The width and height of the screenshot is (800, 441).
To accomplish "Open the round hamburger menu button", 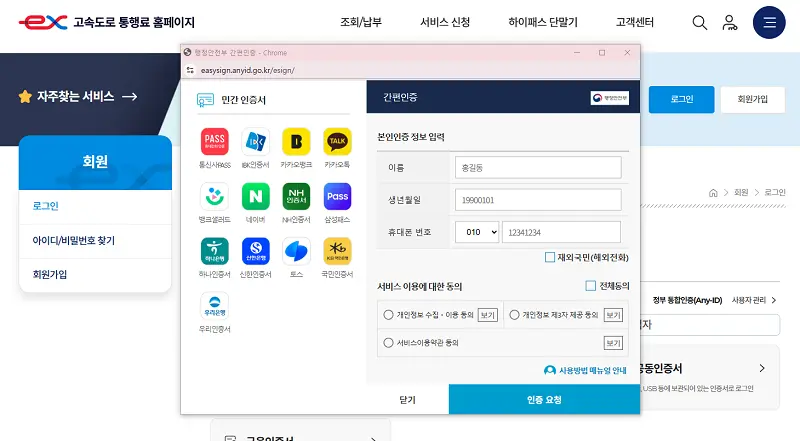I will pos(769,22).
